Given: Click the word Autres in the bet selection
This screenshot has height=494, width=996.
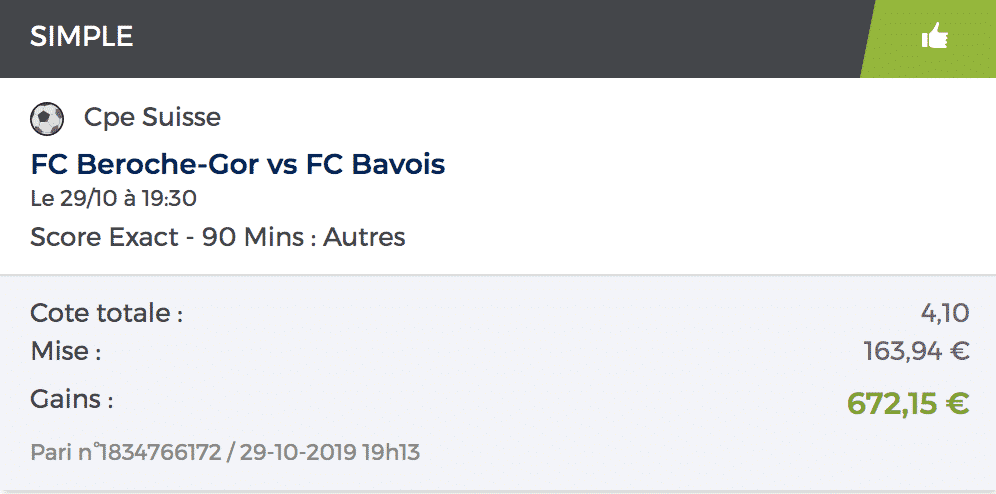Looking at the screenshot, I should tap(365, 237).
